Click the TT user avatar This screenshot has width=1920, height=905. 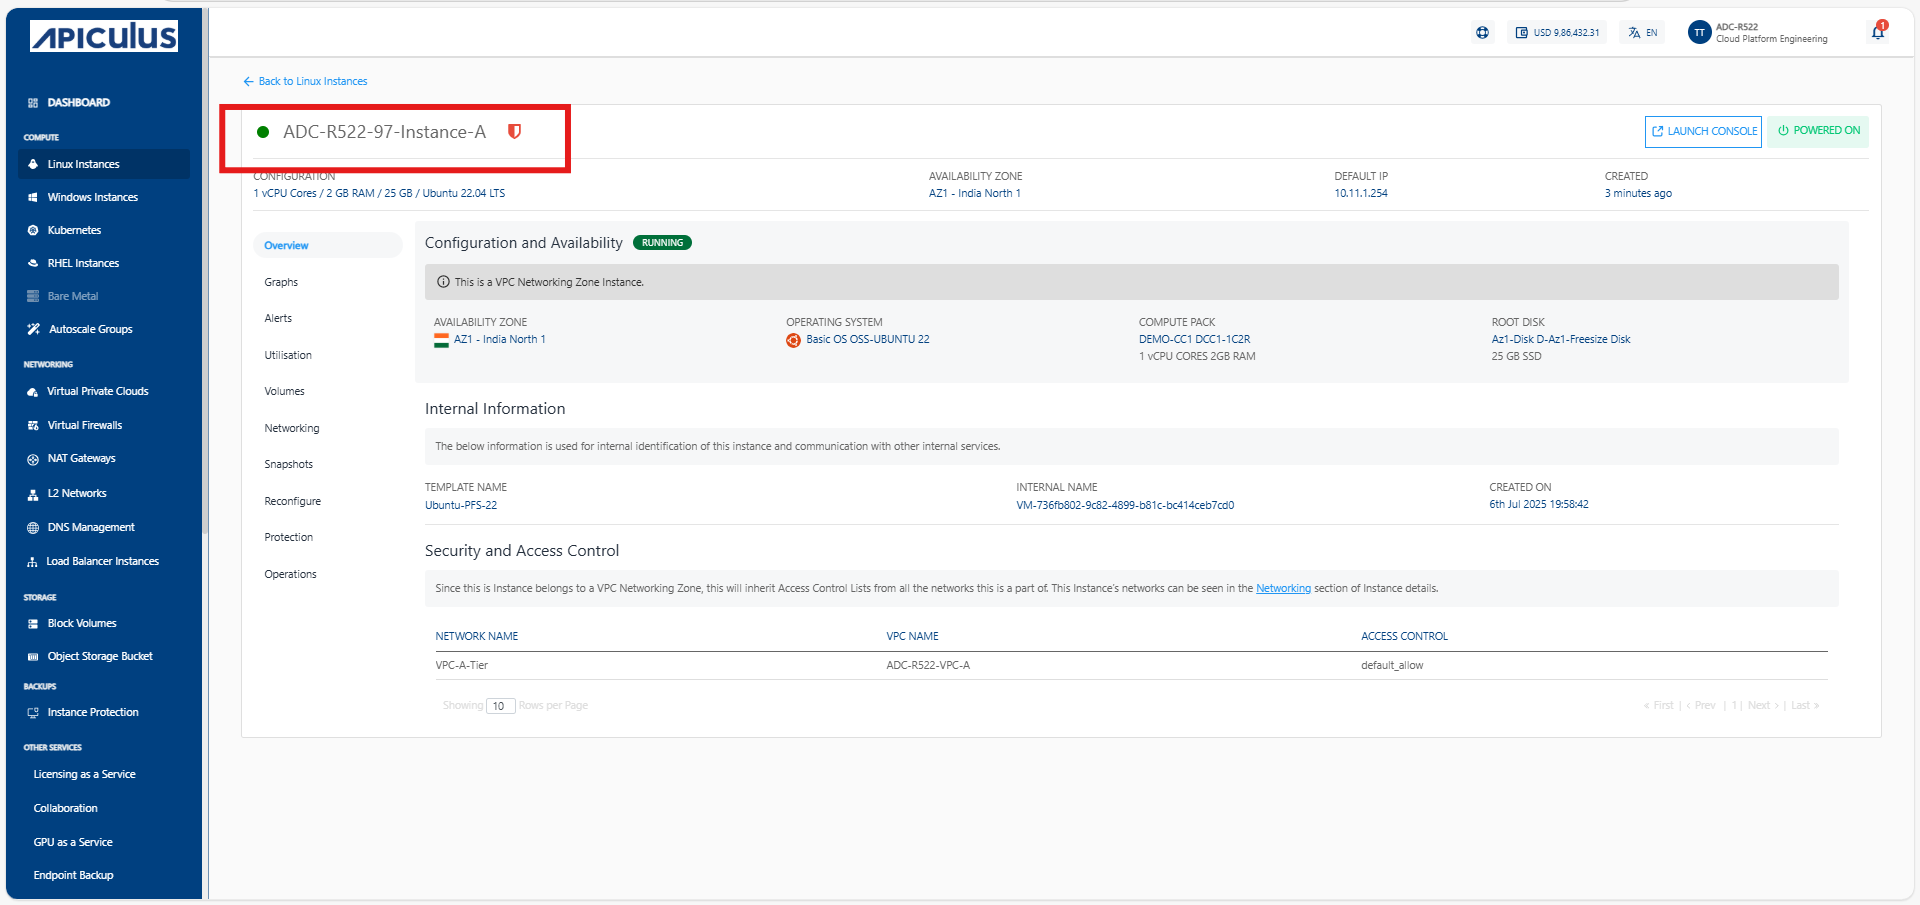point(1699,33)
